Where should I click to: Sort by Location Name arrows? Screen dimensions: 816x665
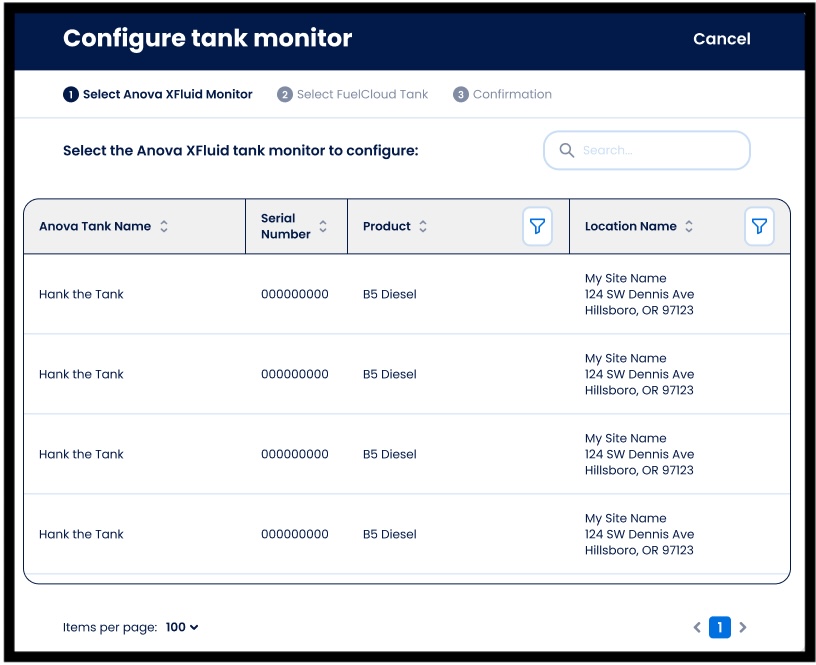pos(689,226)
